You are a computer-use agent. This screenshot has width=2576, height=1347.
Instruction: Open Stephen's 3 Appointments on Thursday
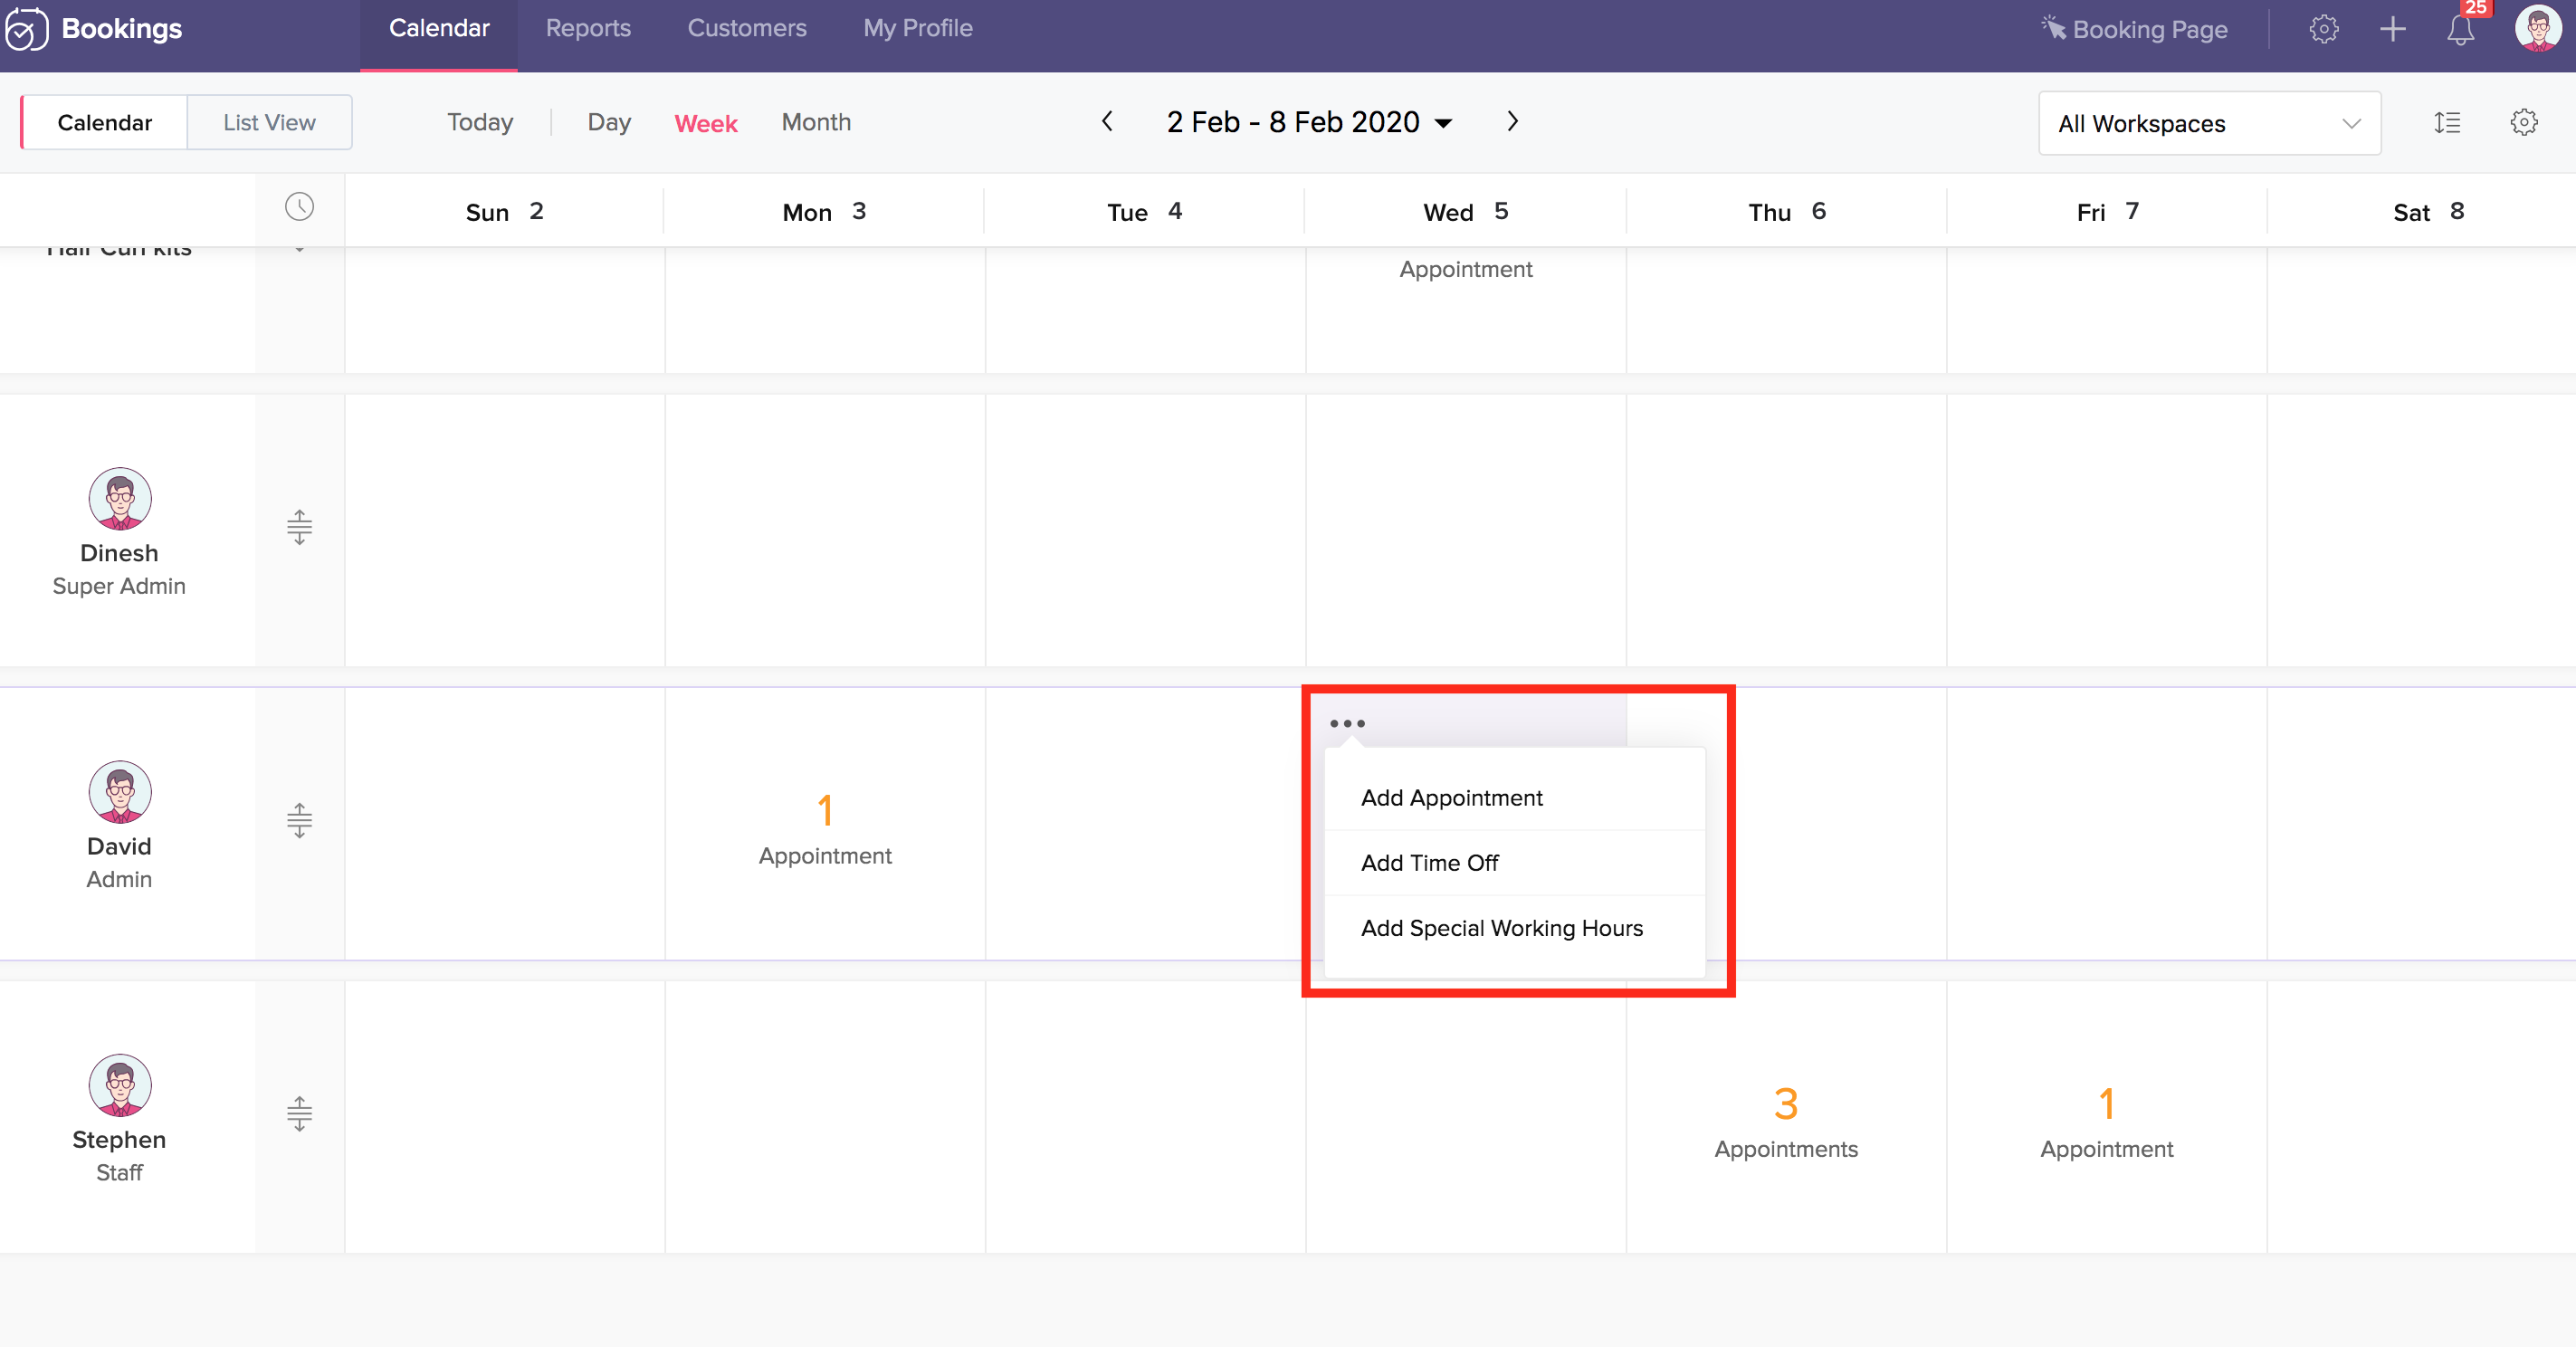pos(1785,1122)
